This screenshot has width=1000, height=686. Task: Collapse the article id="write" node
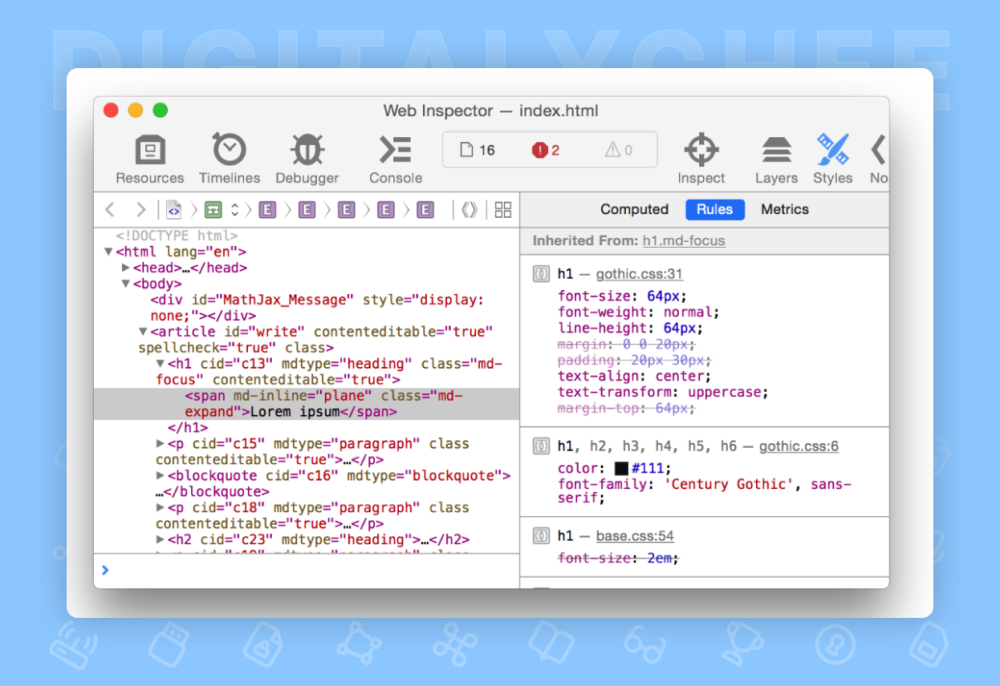click(143, 332)
